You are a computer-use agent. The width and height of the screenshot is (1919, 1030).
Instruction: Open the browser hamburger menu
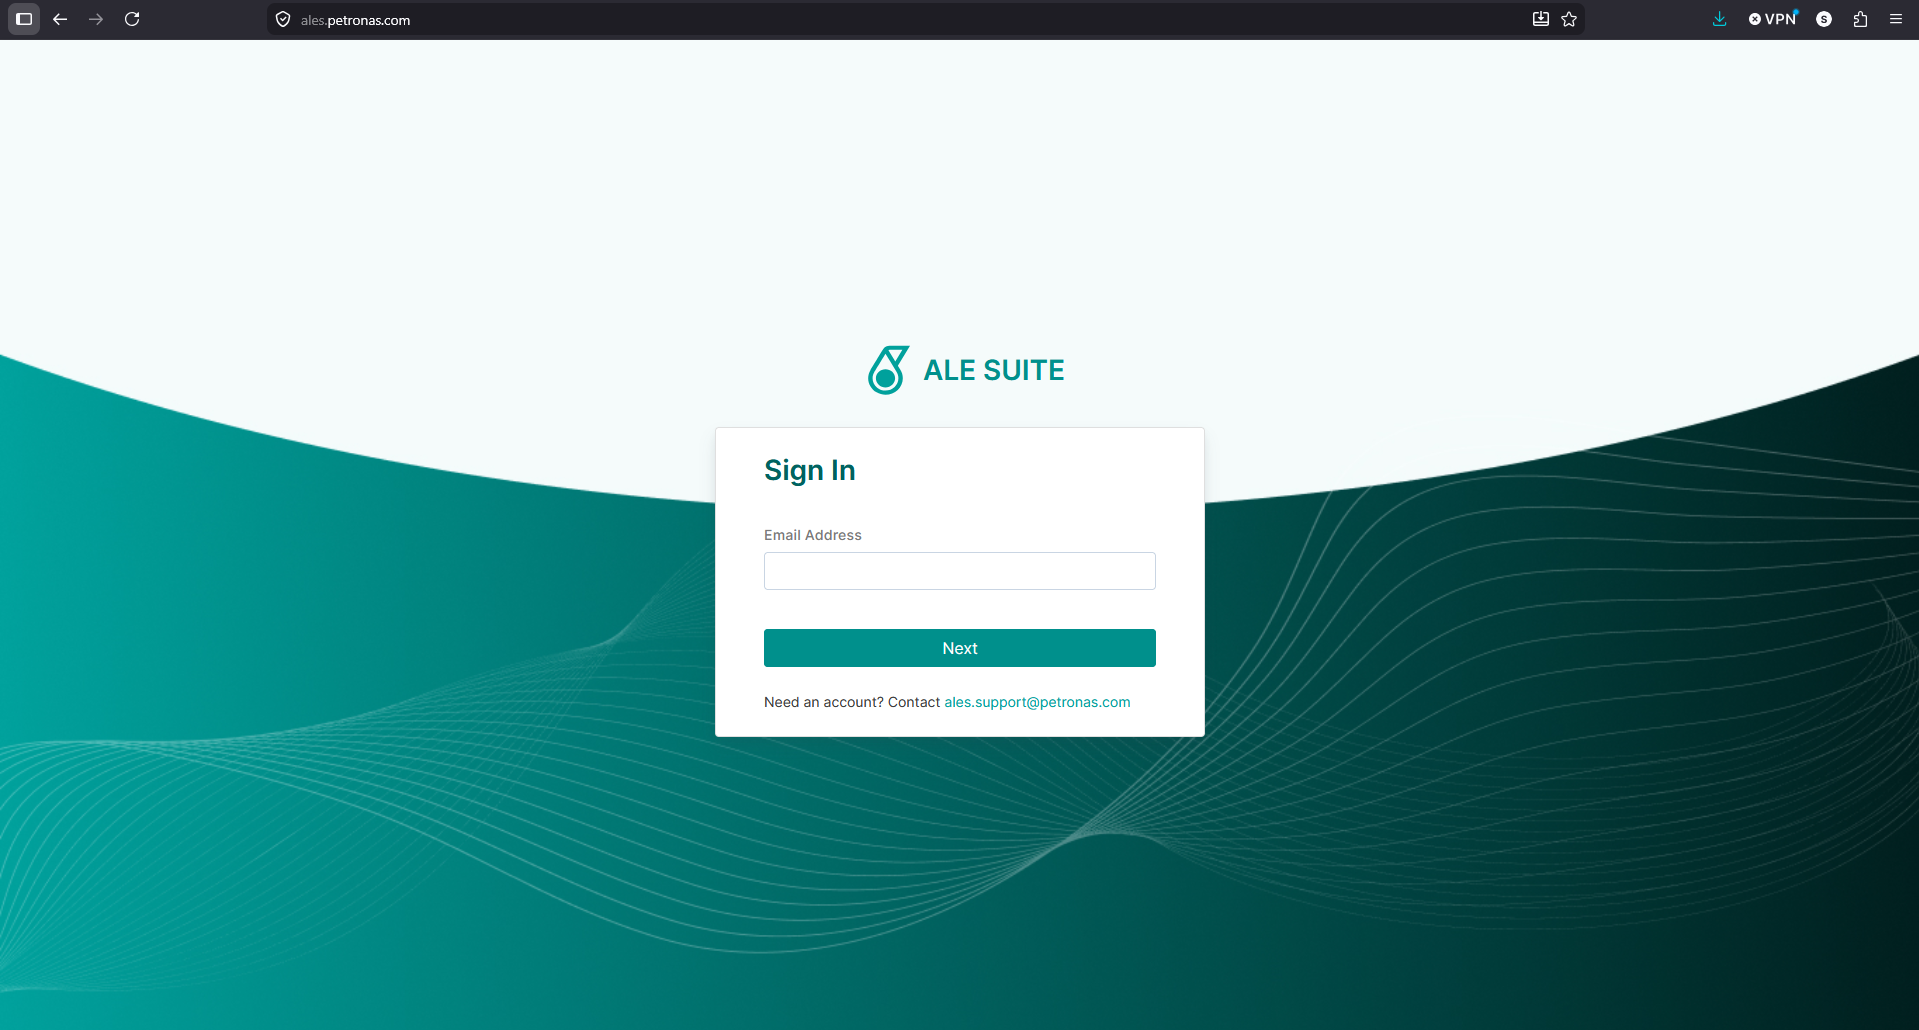1896,19
